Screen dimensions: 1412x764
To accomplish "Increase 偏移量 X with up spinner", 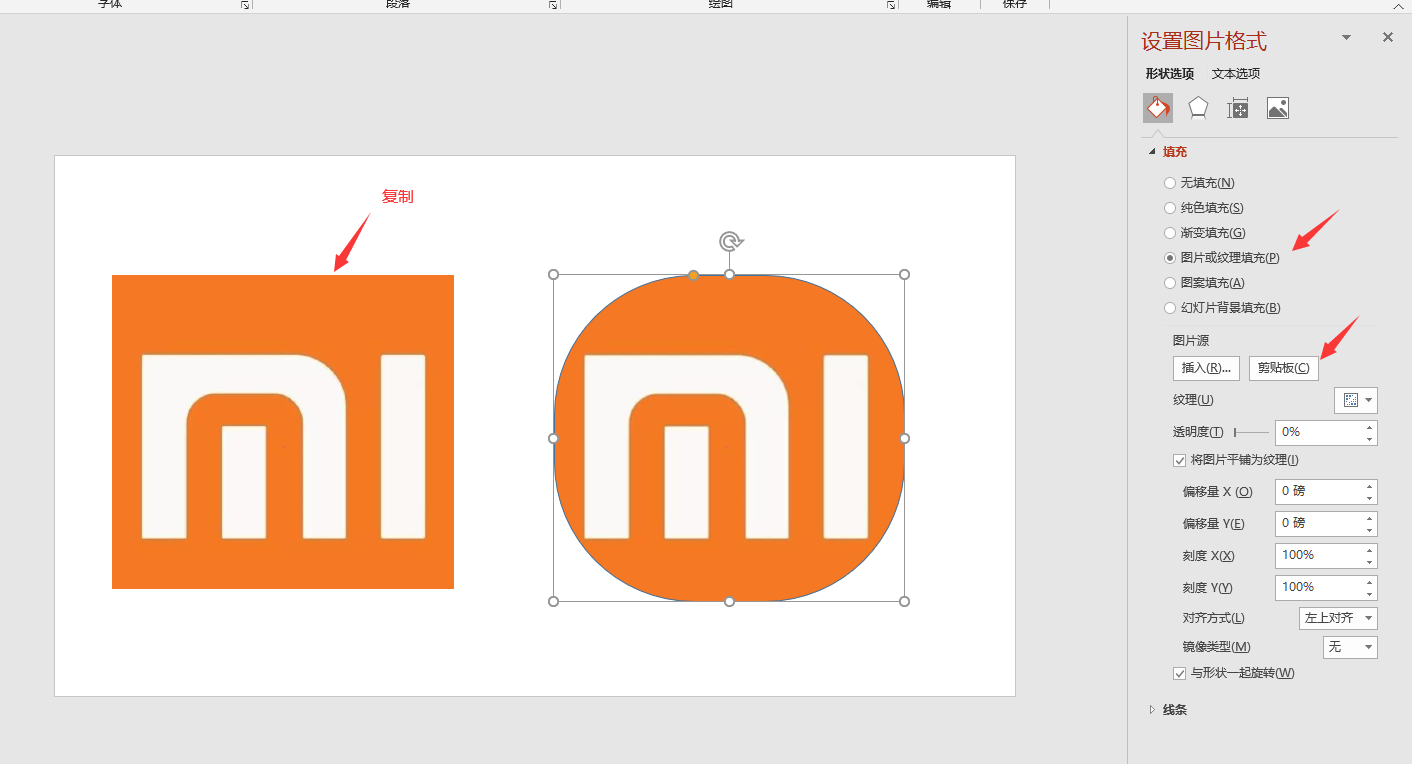I will click(x=1369, y=486).
